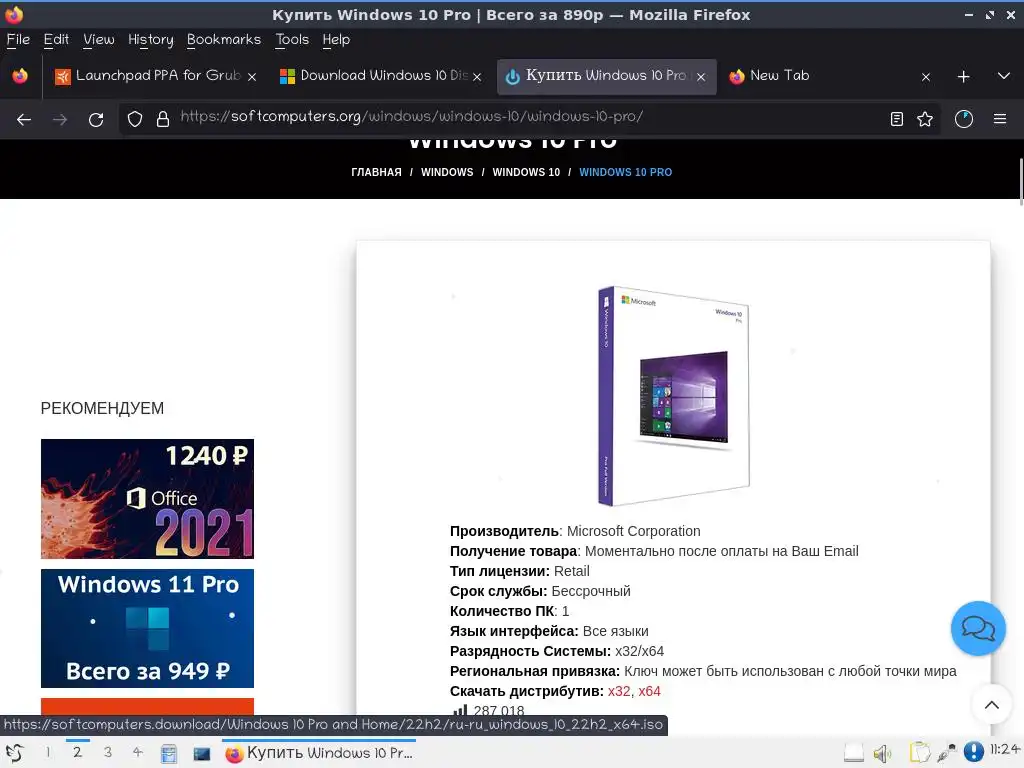Image resolution: width=1024 pixels, height=768 pixels.
Task: Bookmark this page with the star
Action: coord(925,119)
